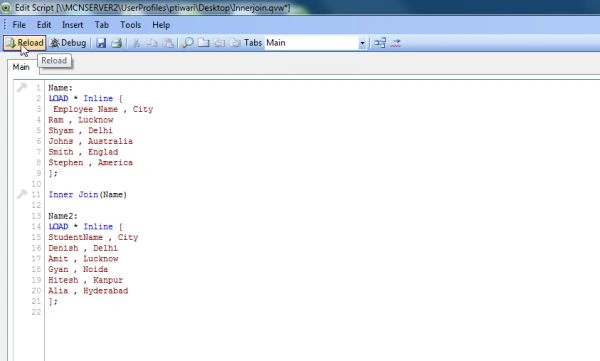Click line number 22 in the gutter
Viewport: 600px width, 361px height.
click(36, 312)
